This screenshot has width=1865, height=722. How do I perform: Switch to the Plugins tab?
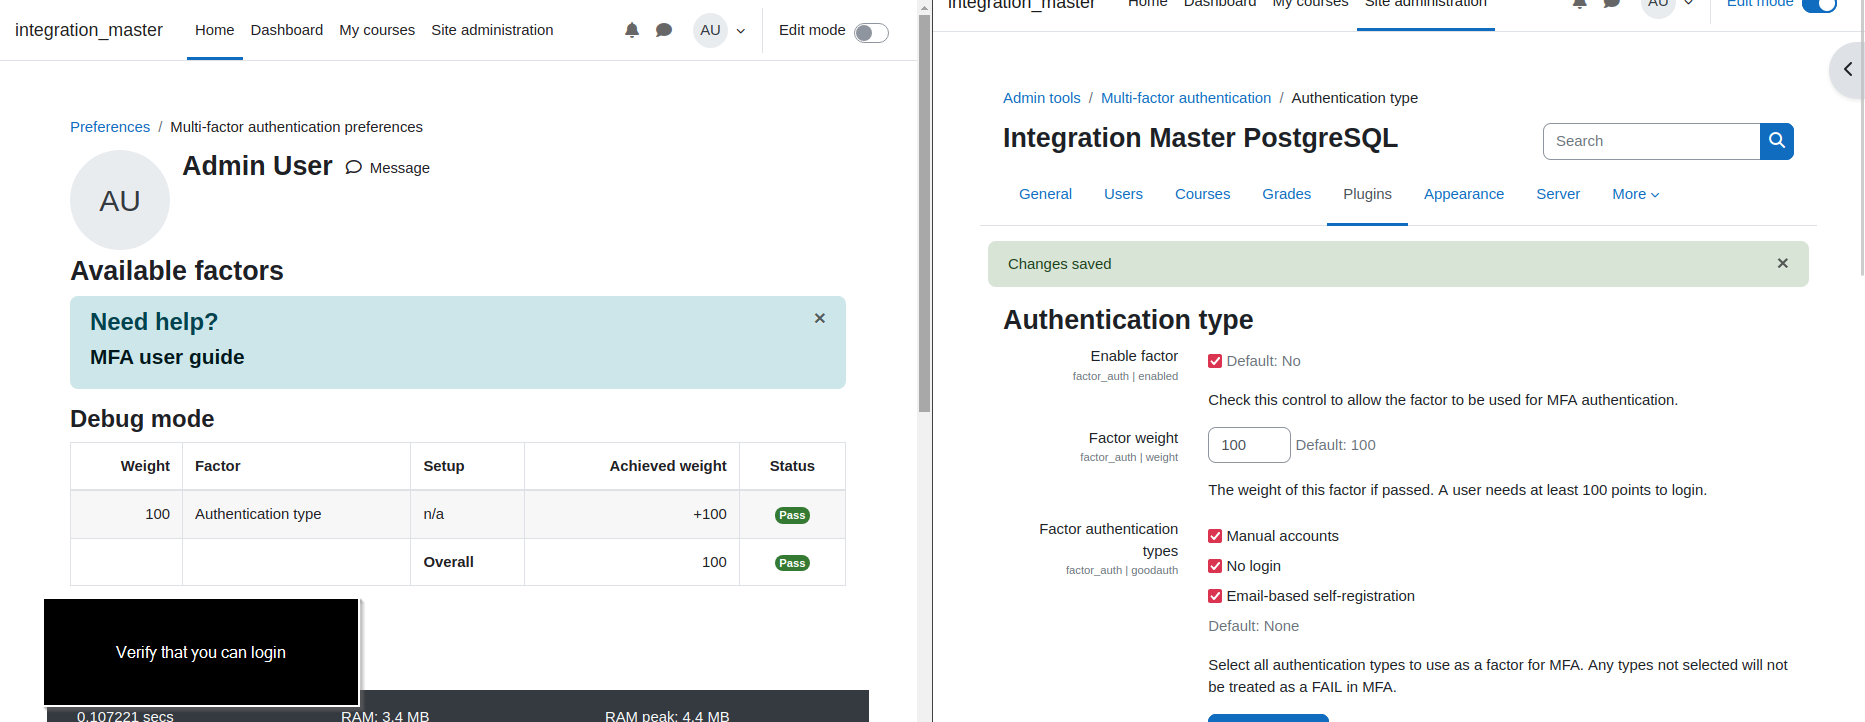pyautogui.click(x=1367, y=194)
